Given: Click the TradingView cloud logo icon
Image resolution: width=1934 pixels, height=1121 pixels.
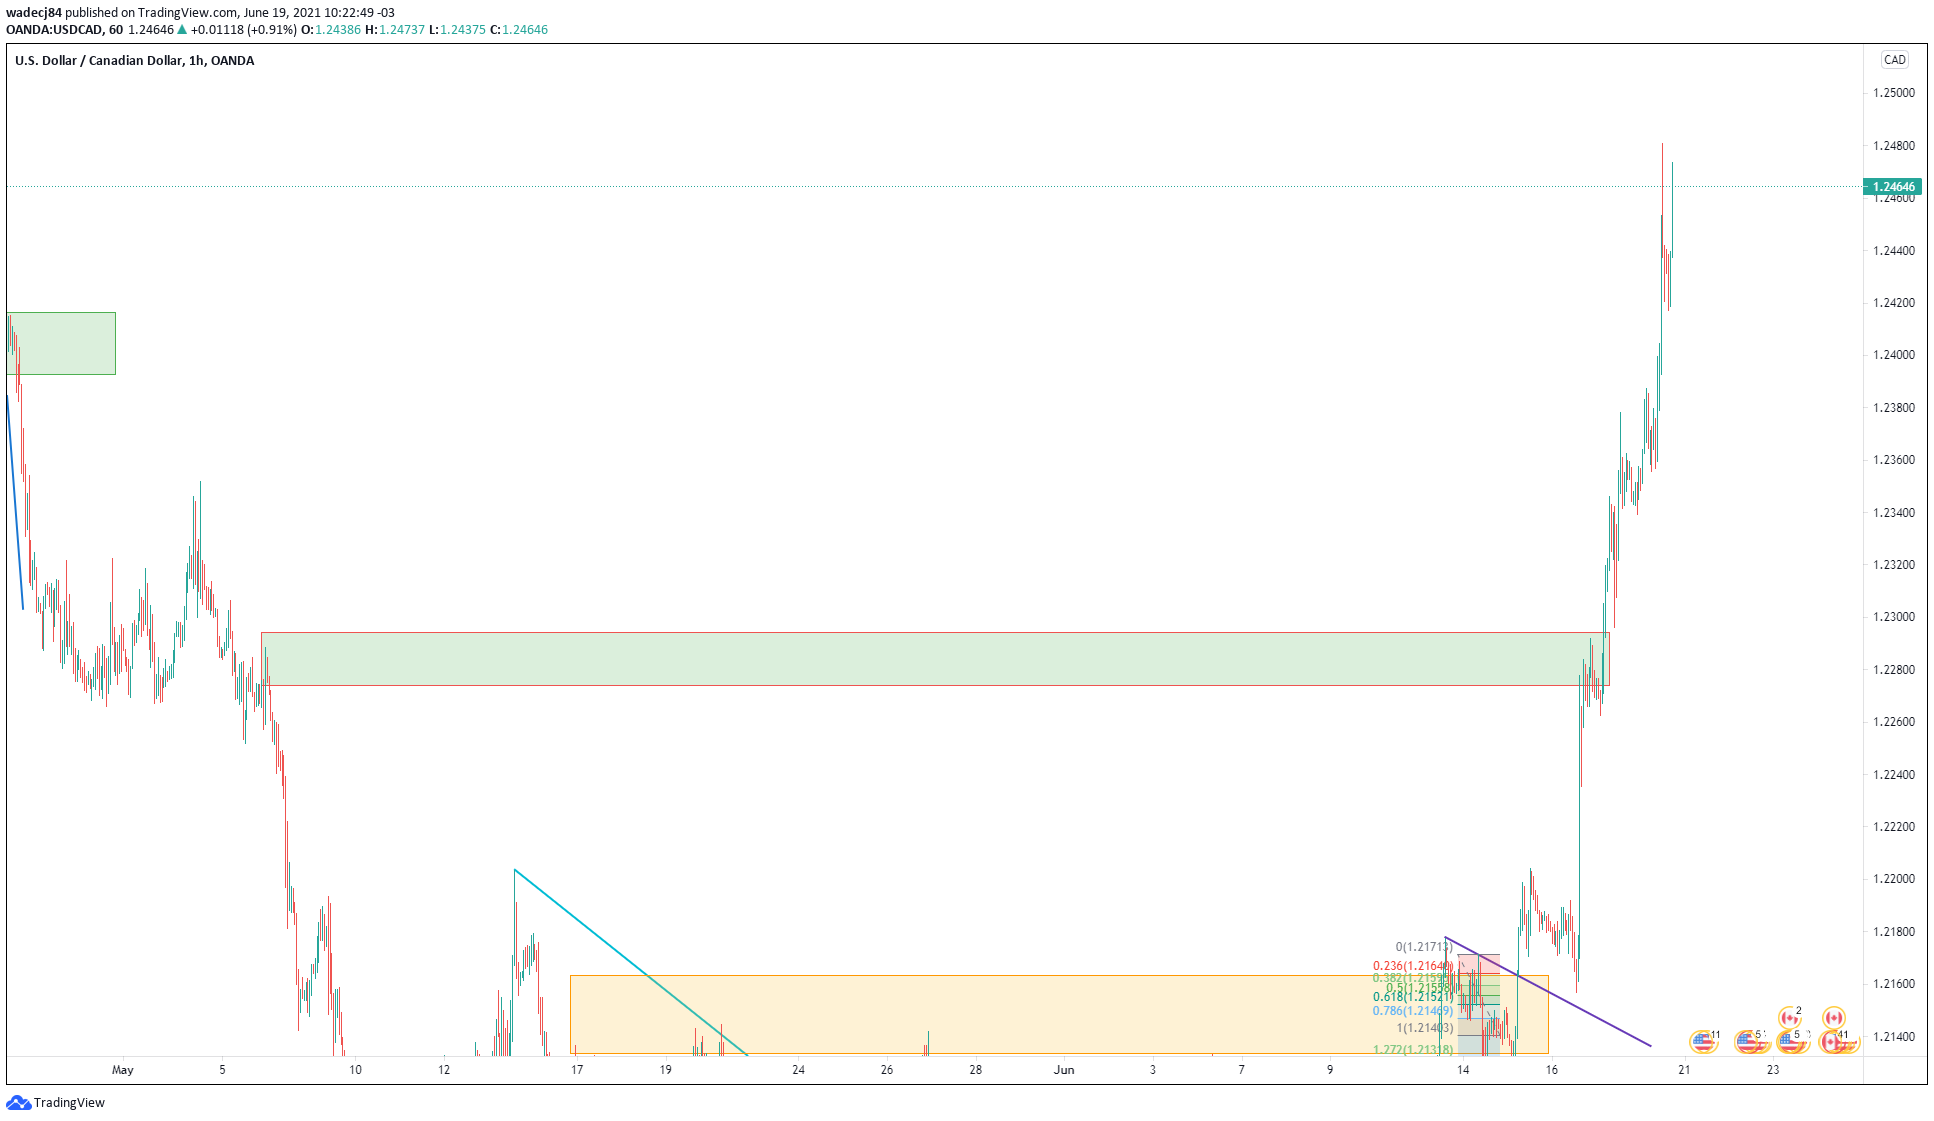Looking at the screenshot, I should tap(18, 1102).
